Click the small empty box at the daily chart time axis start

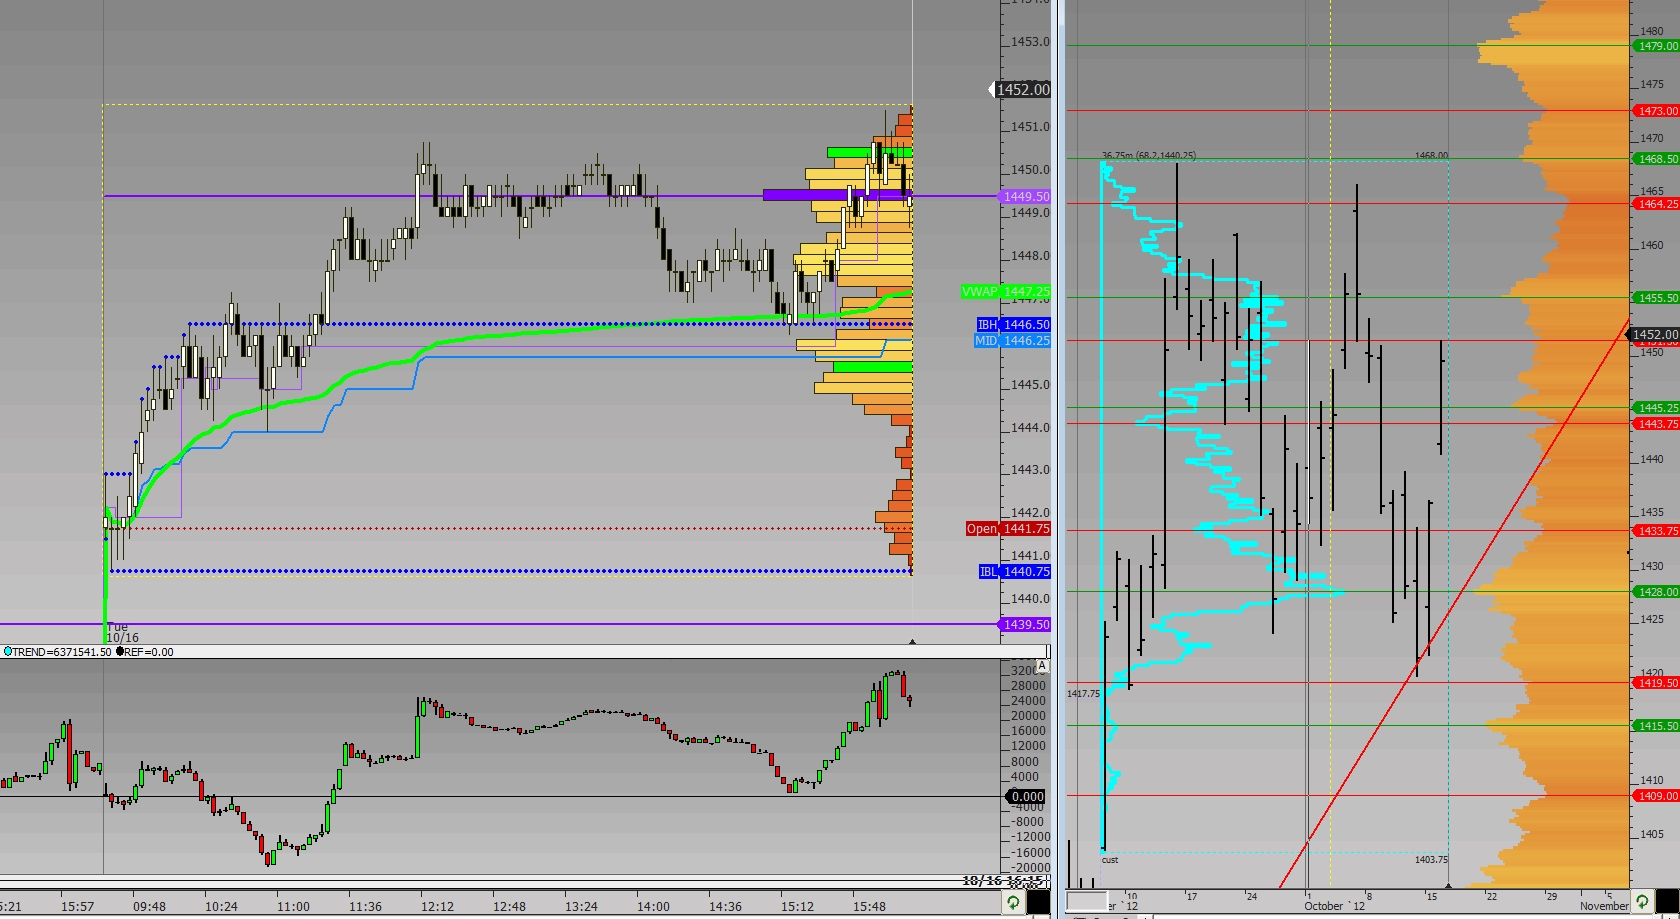pyautogui.click(x=1087, y=901)
